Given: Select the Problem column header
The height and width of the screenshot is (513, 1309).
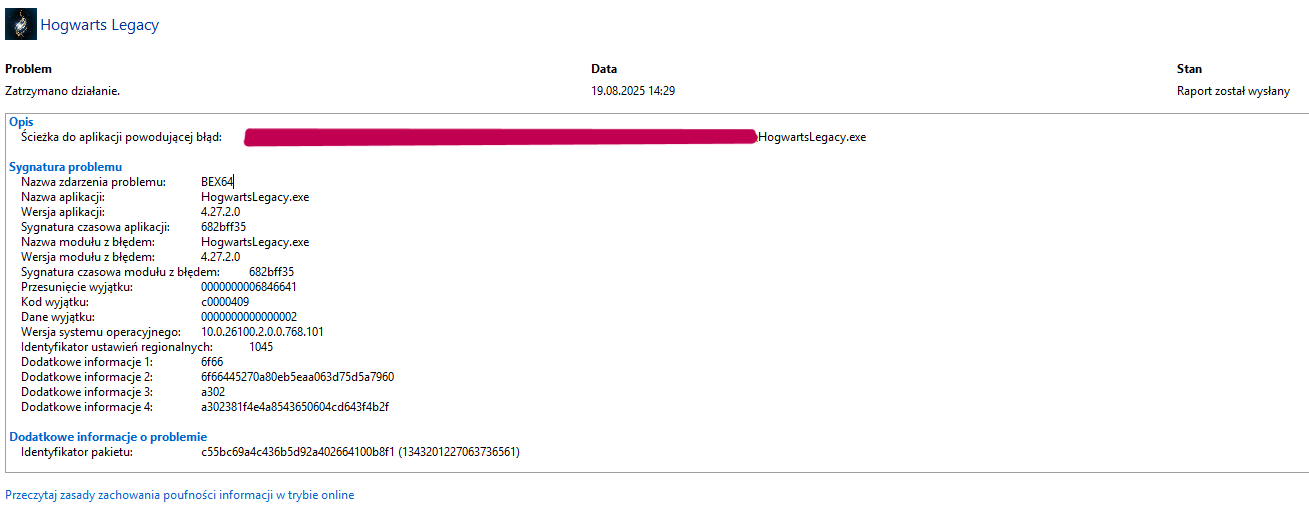Looking at the screenshot, I should click(x=28, y=69).
